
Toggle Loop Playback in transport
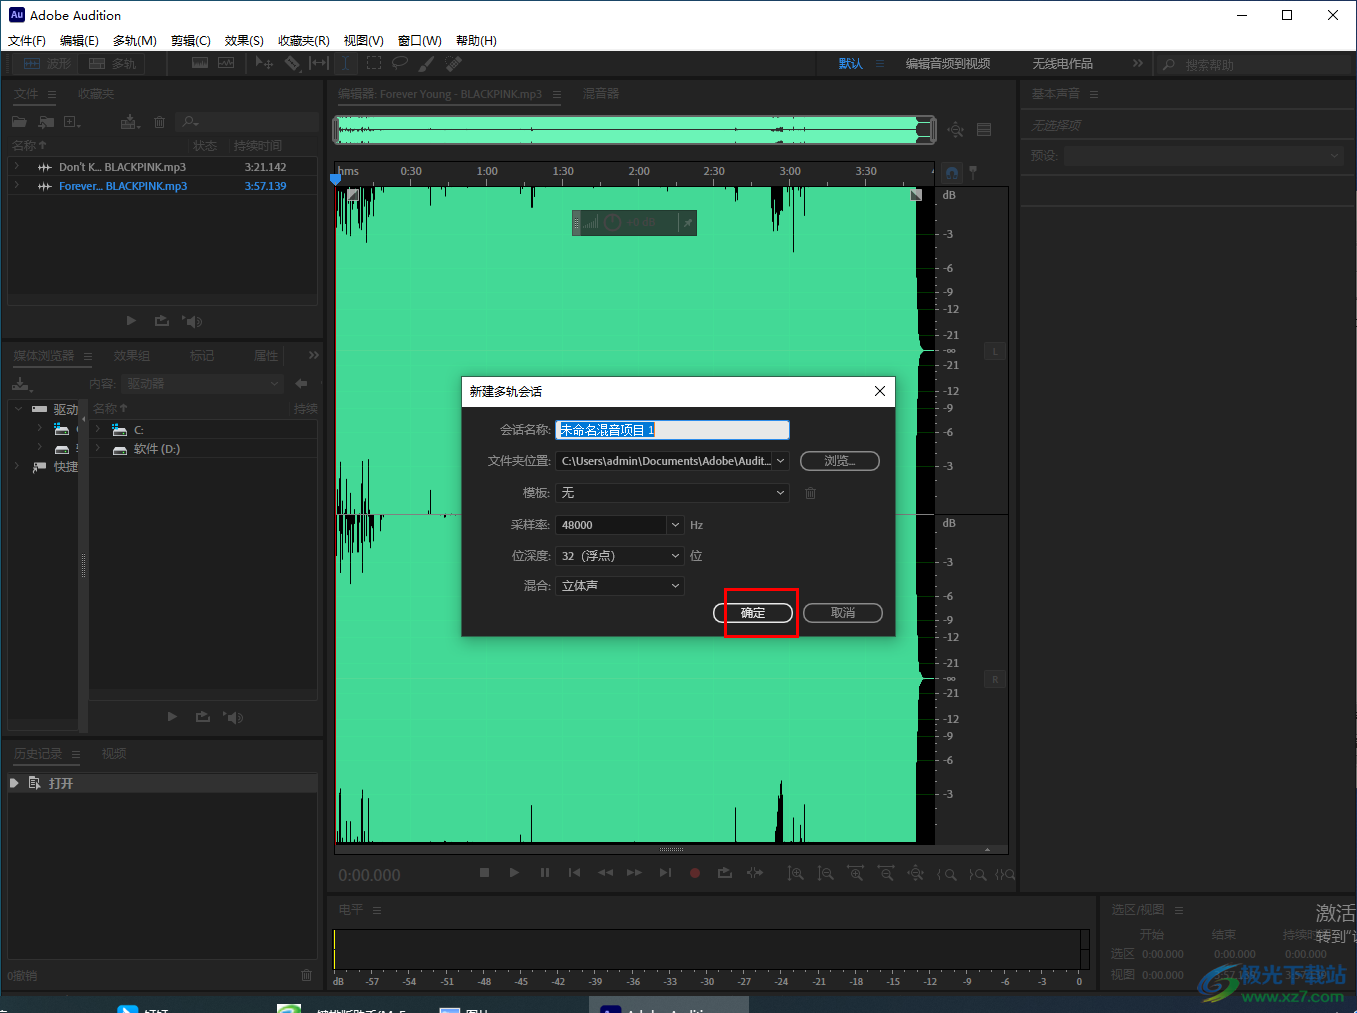pos(725,873)
